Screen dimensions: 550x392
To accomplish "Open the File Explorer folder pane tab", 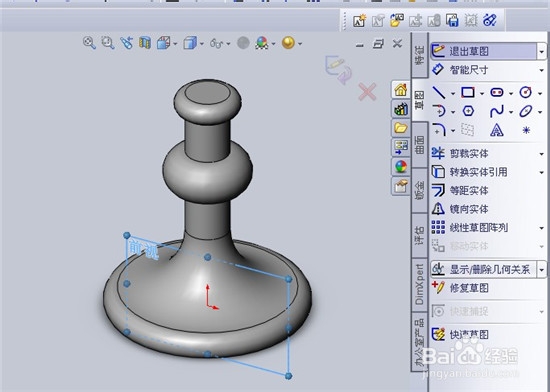I will point(401,128).
